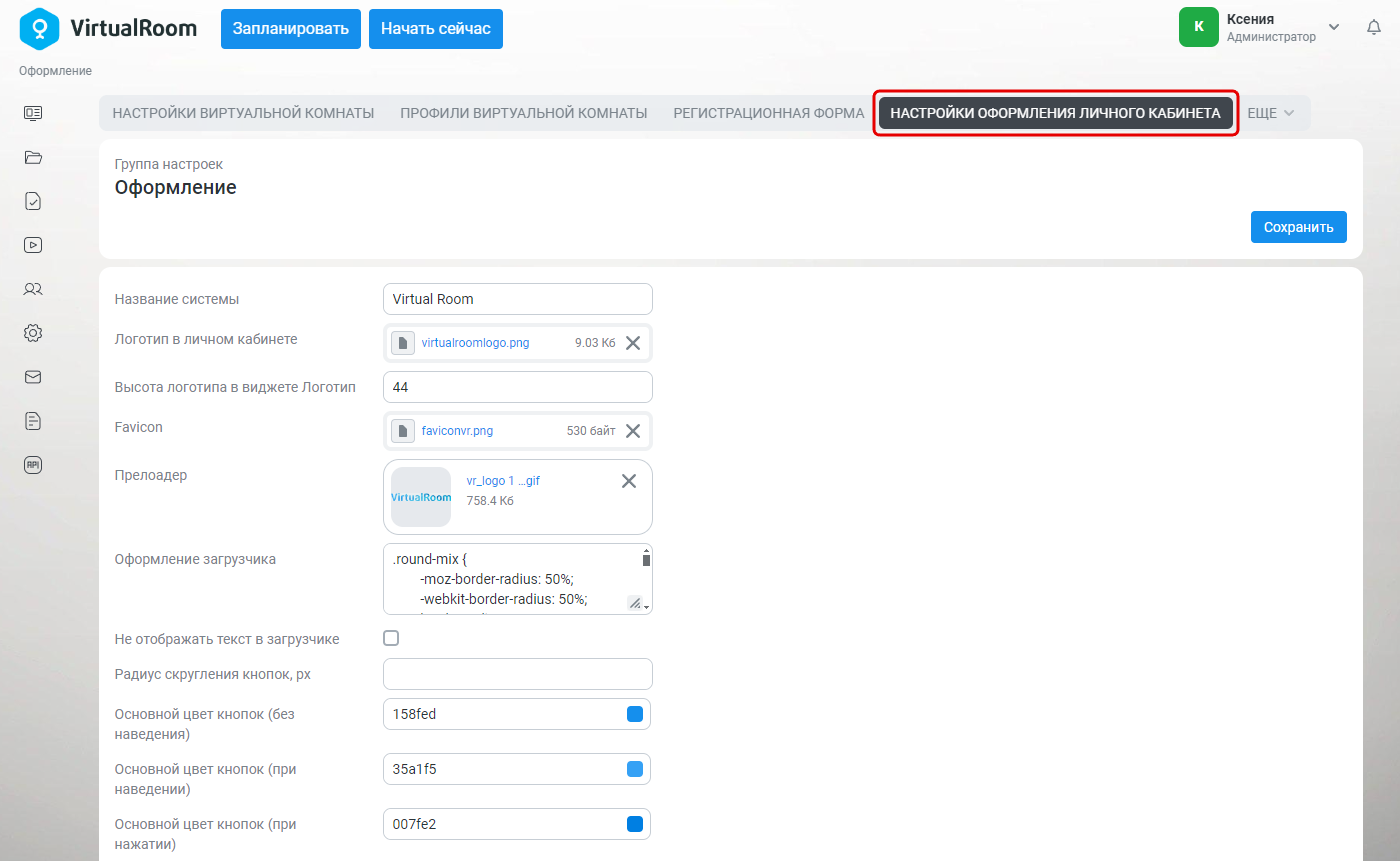Open the vr_logo 1 gif file link

pos(503,481)
